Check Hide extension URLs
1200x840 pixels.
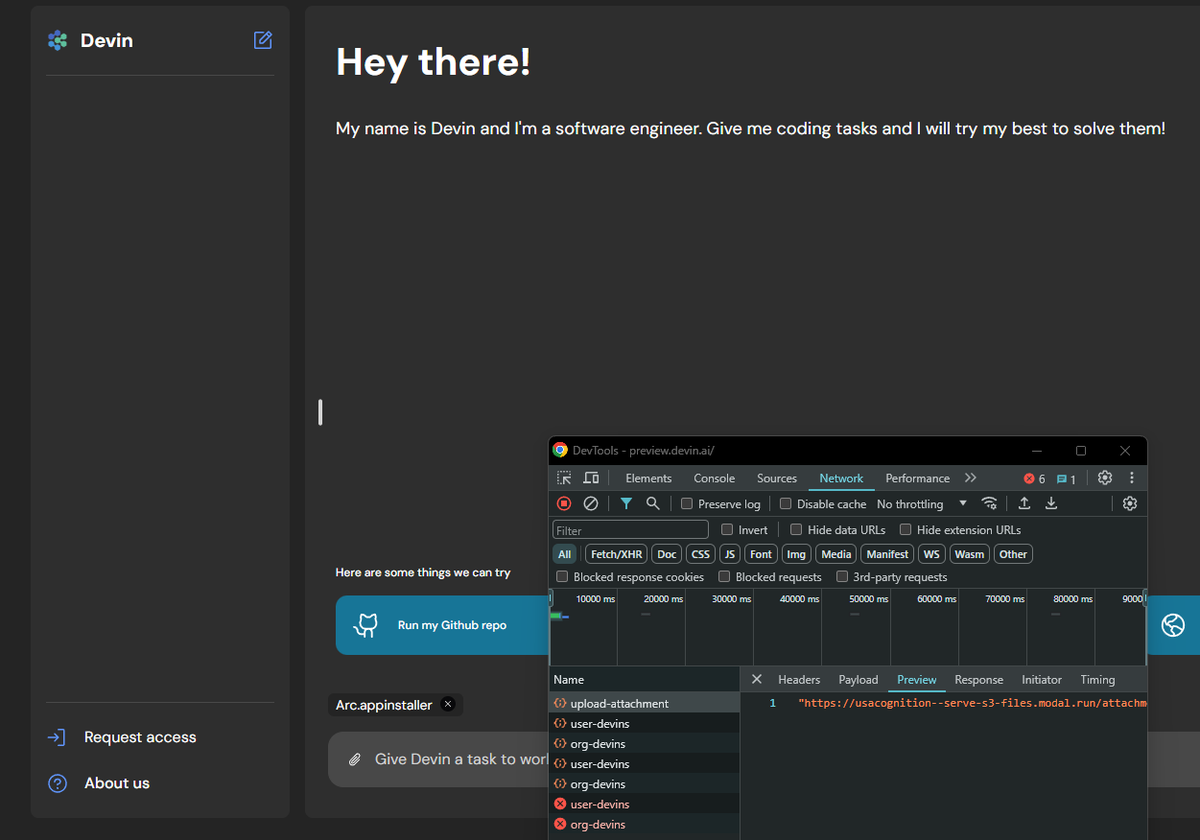(x=906, y=530)
